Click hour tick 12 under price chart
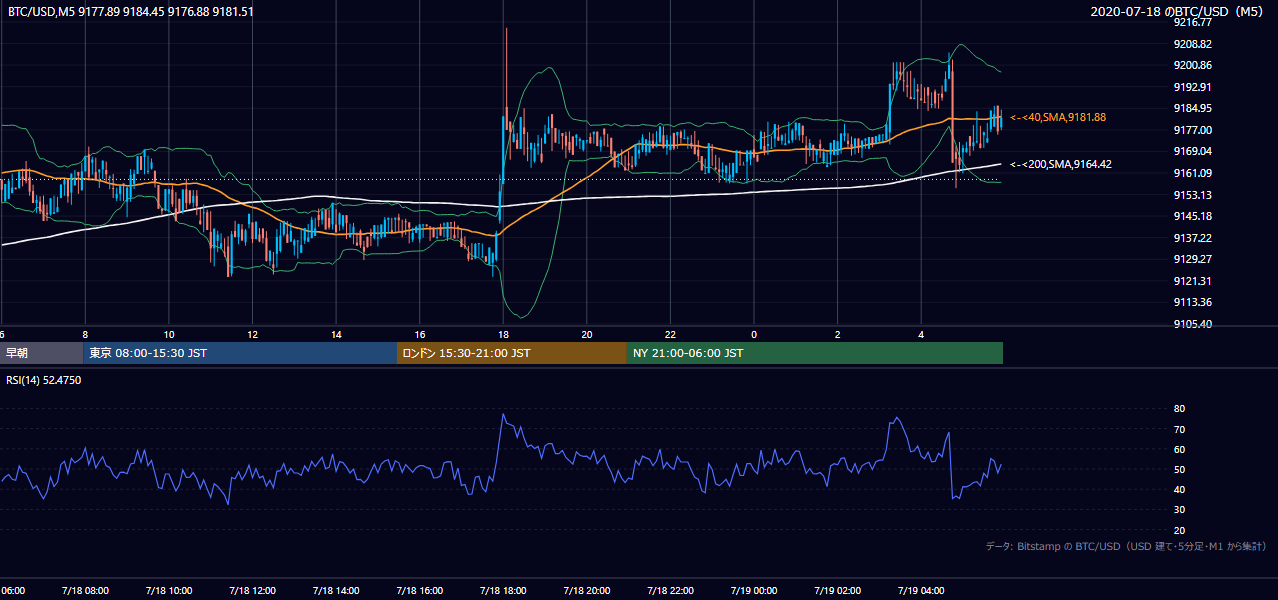The width and height of the screenshot is (1278, 600). click(x=252, y=334)
